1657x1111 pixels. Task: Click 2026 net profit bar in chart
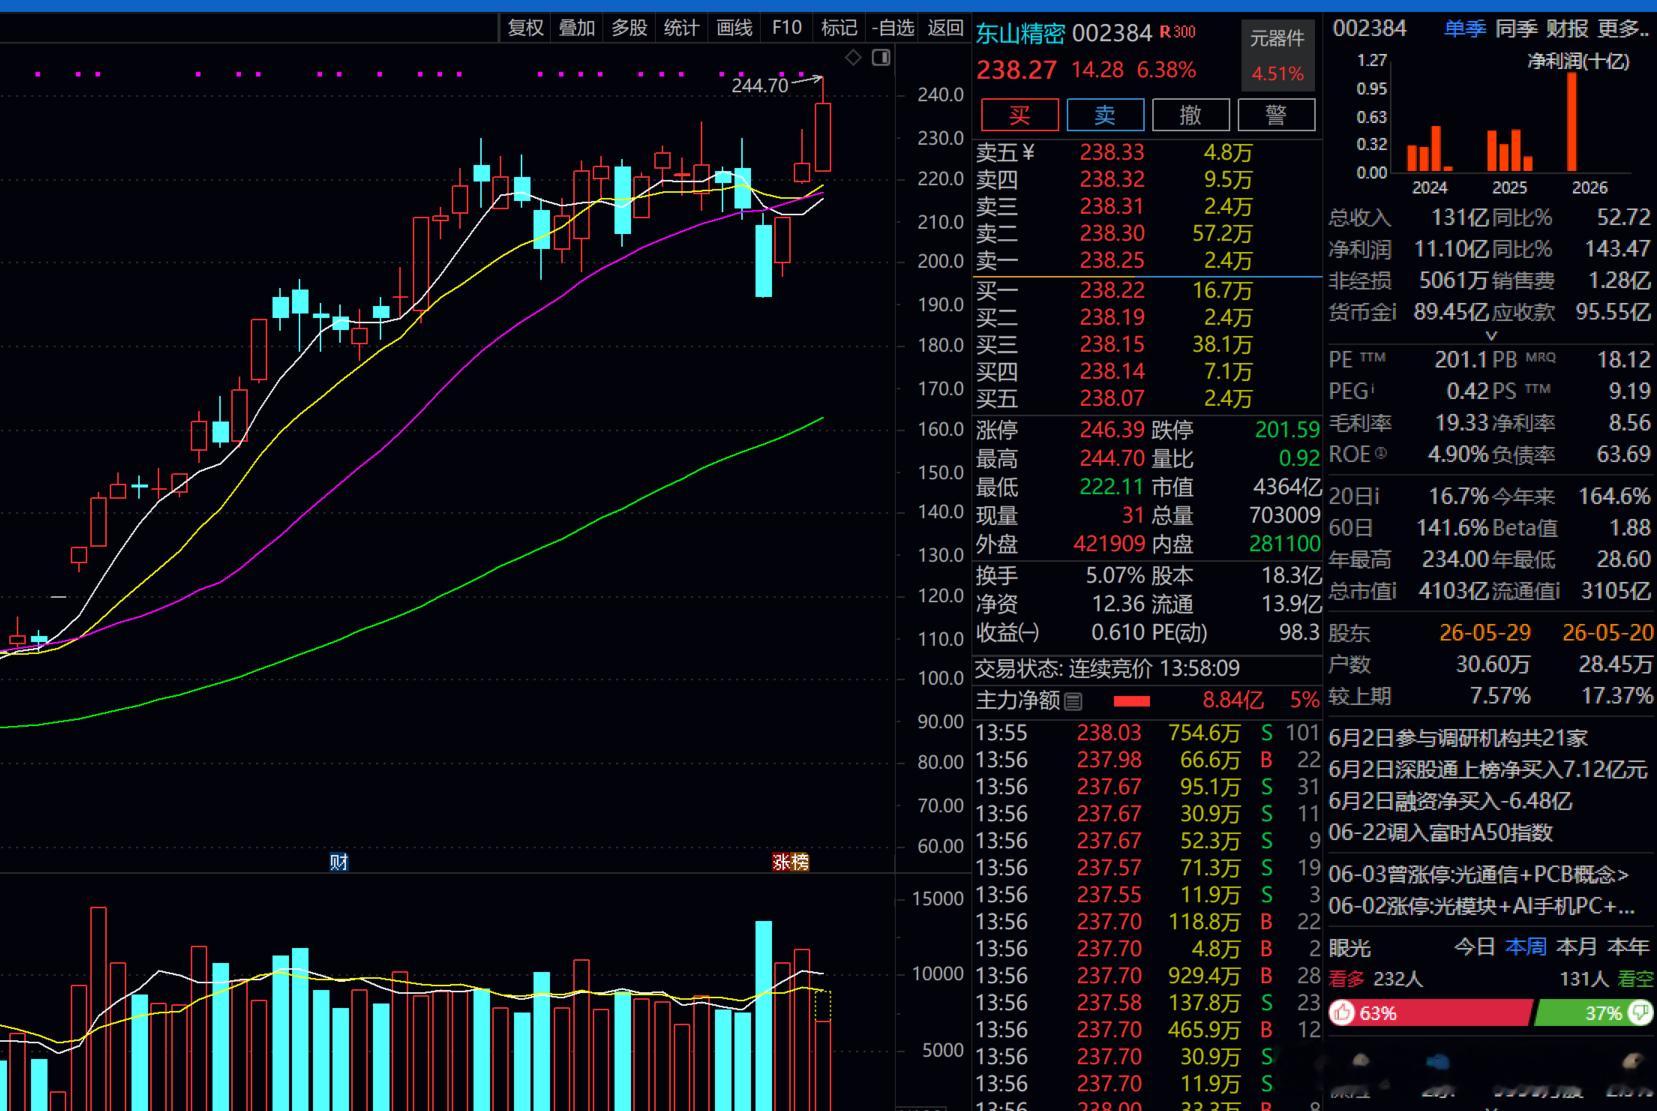[1572, 122]
